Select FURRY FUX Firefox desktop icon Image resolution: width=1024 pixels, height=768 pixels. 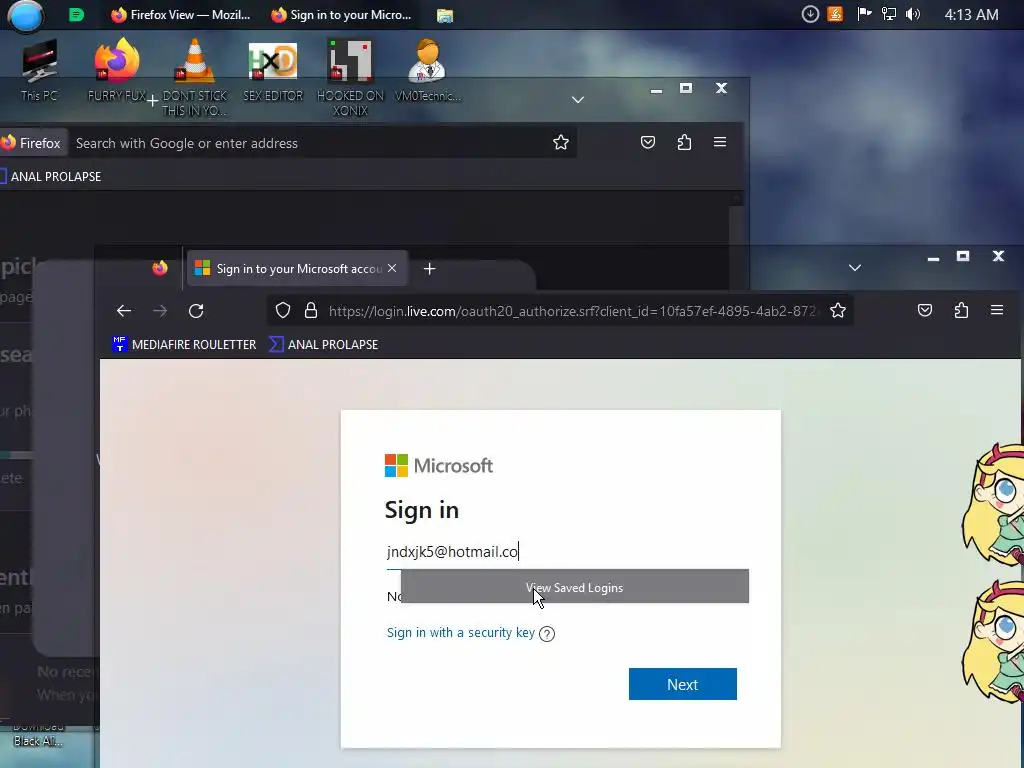coord(117,70)
